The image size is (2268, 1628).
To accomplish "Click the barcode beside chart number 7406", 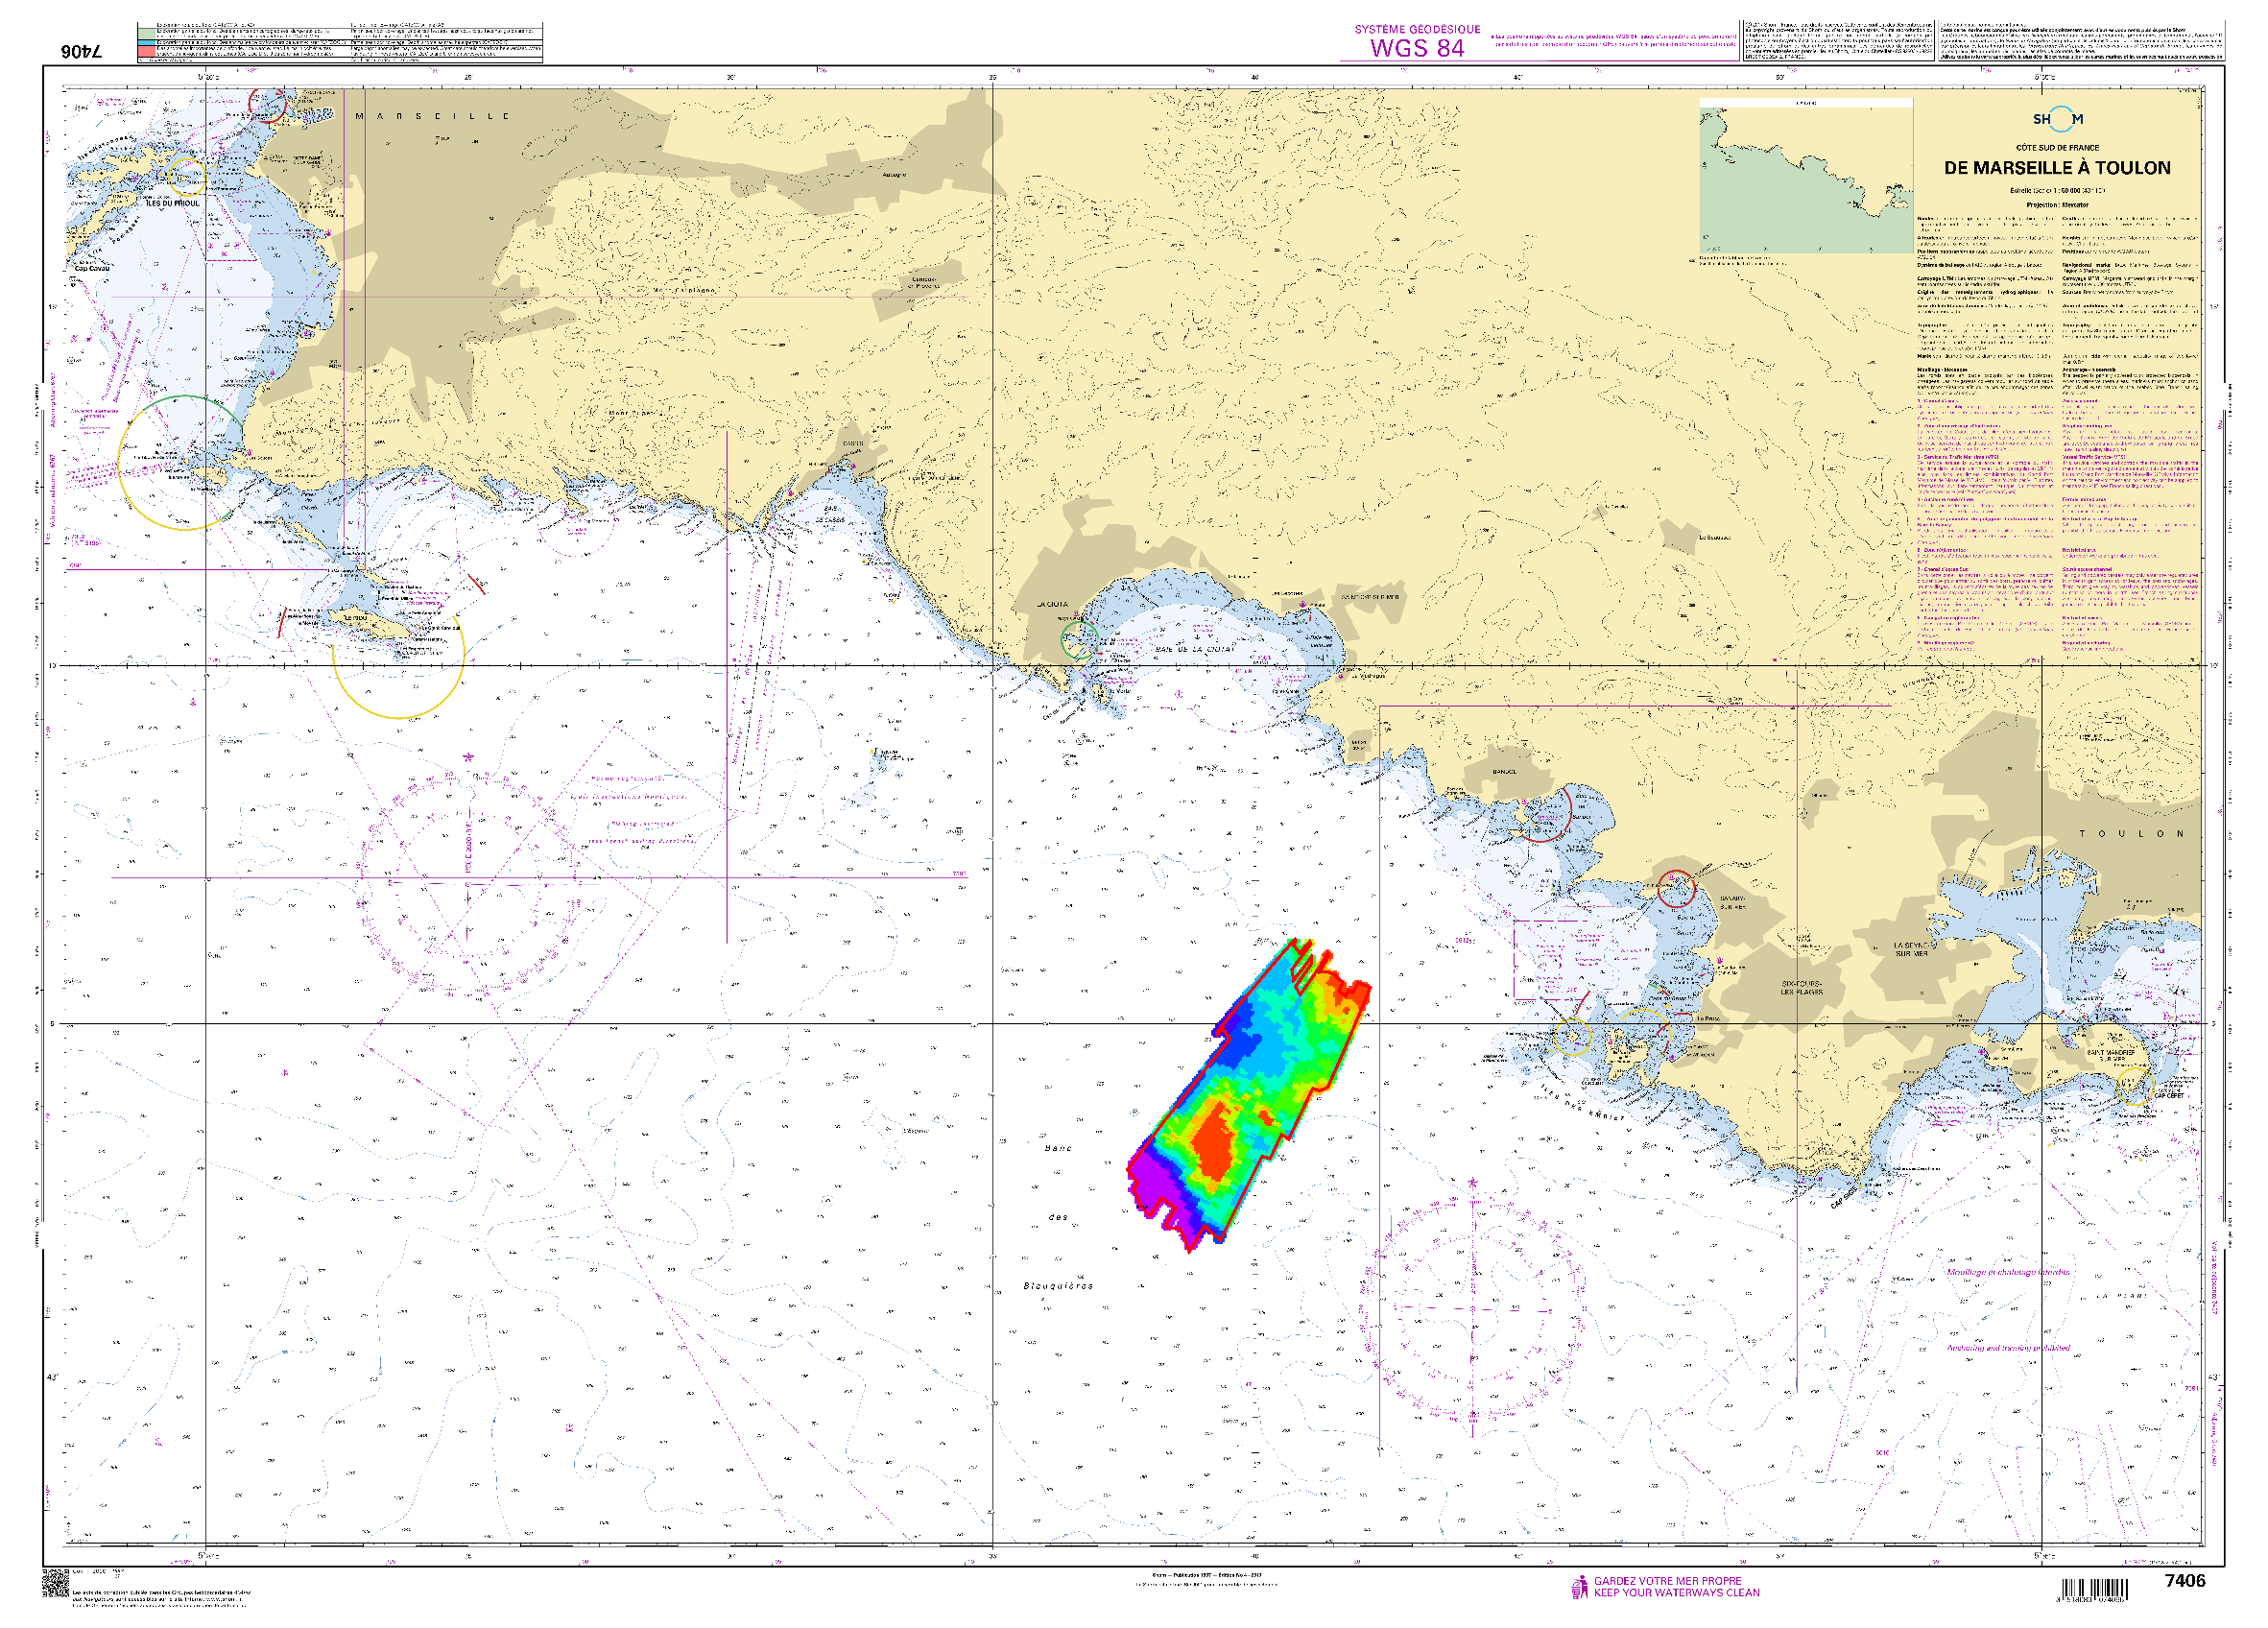I will click(2095, 1590).
